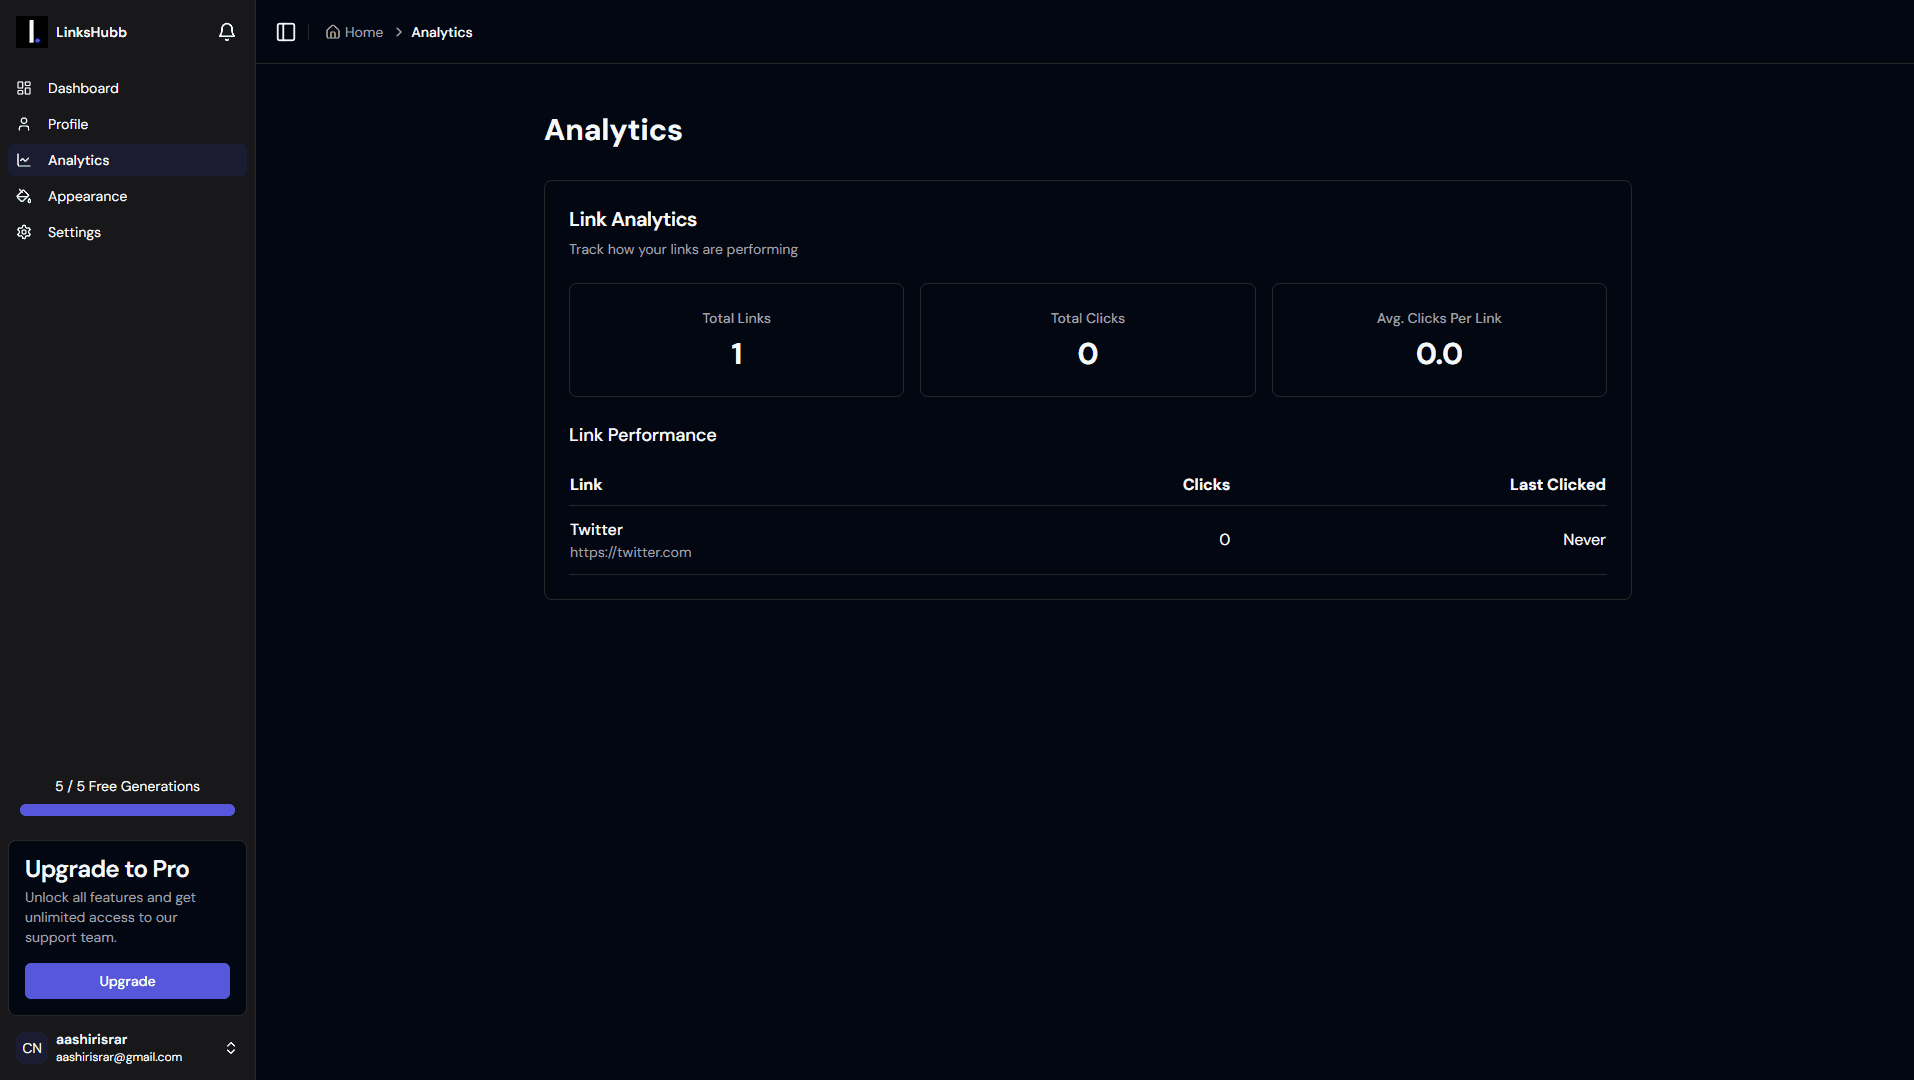Viewport: 1914px width, 1080px height.
Task: Click the Free Generations progress bar
Action: [126, 810]
